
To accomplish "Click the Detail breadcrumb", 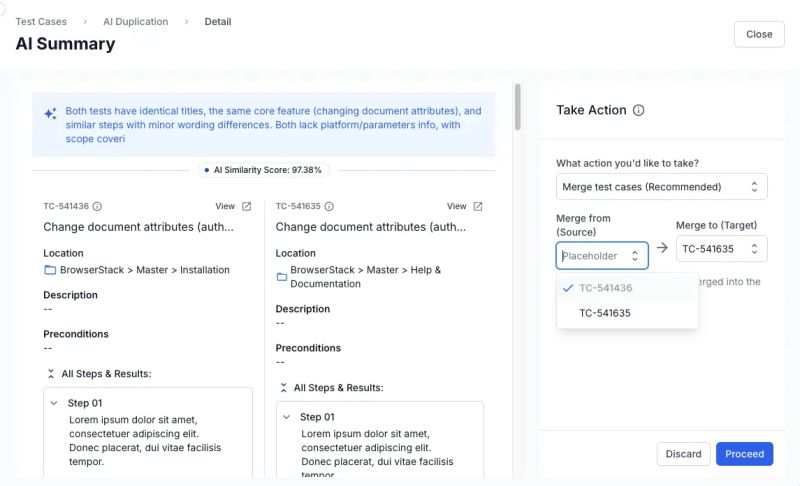I will tap(218, 21).
